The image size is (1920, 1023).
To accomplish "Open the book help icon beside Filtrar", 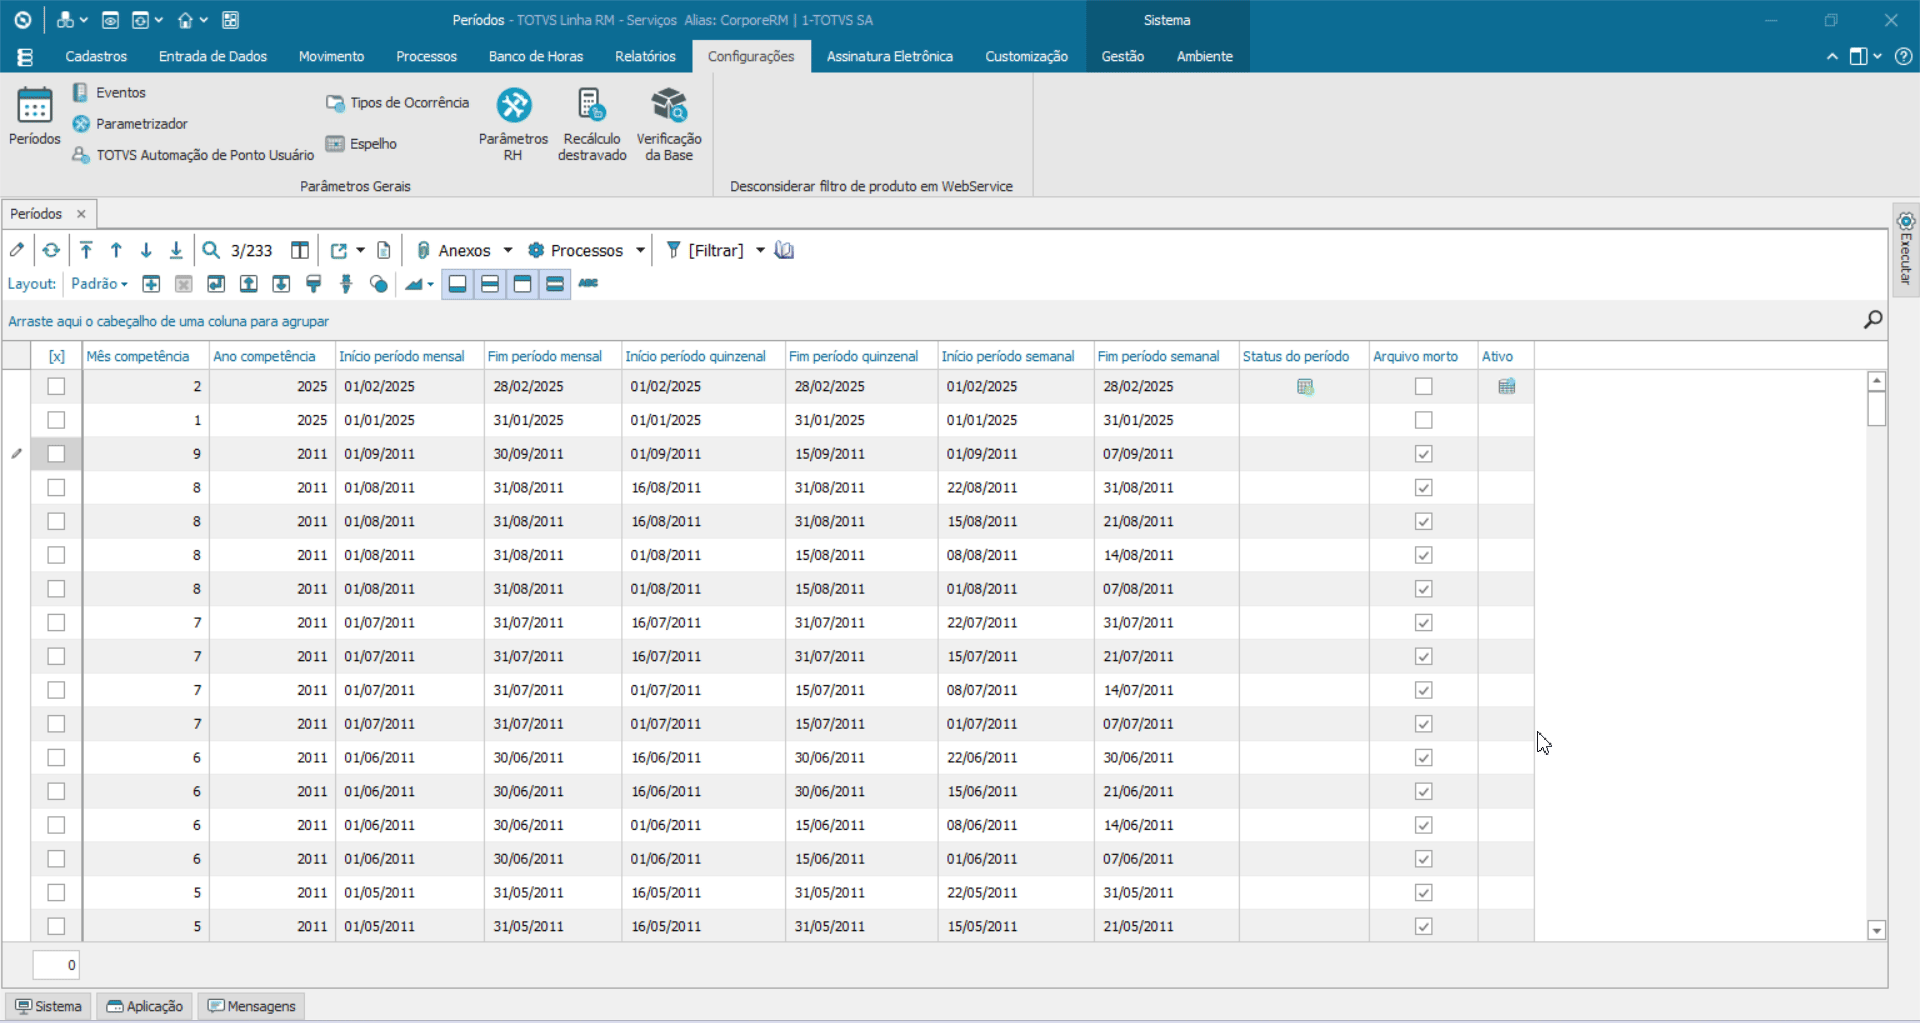I will click(x=785, y=250).
